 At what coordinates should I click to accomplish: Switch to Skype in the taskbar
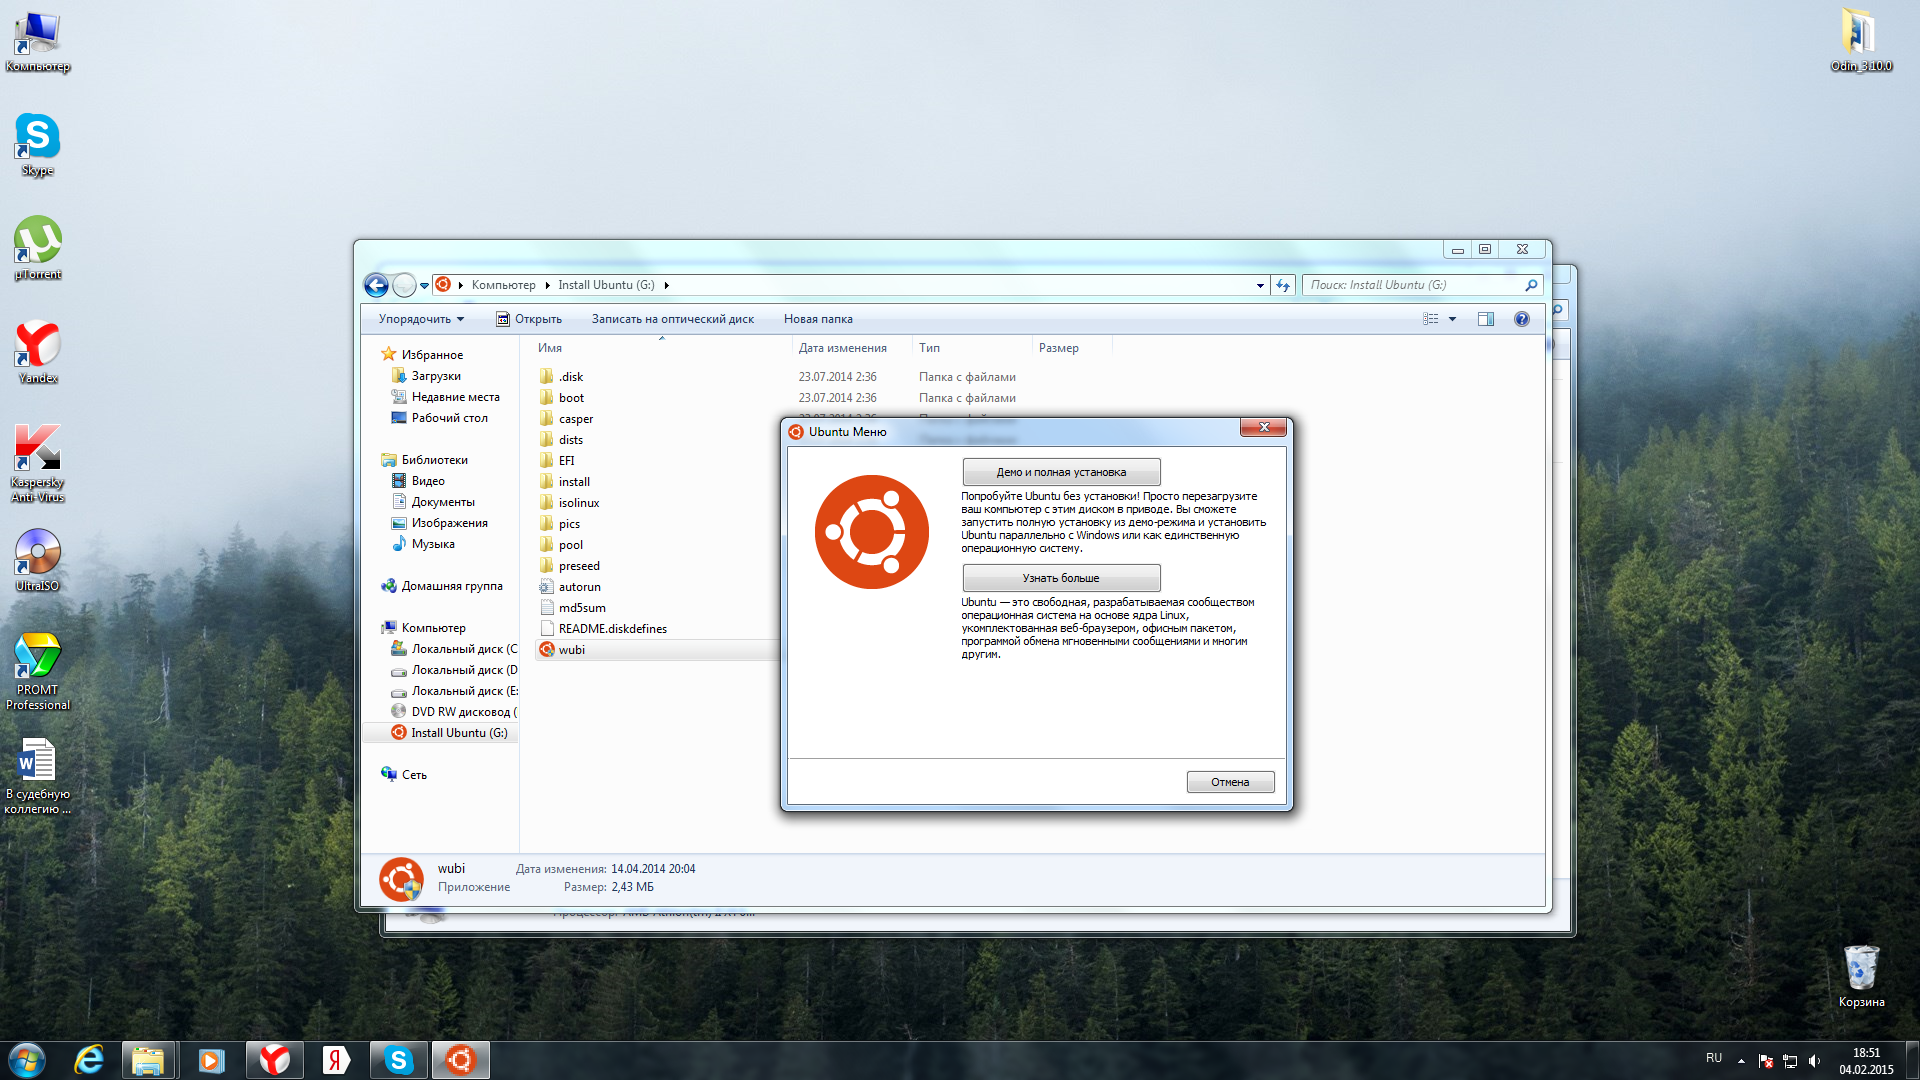click(398, 1060)
